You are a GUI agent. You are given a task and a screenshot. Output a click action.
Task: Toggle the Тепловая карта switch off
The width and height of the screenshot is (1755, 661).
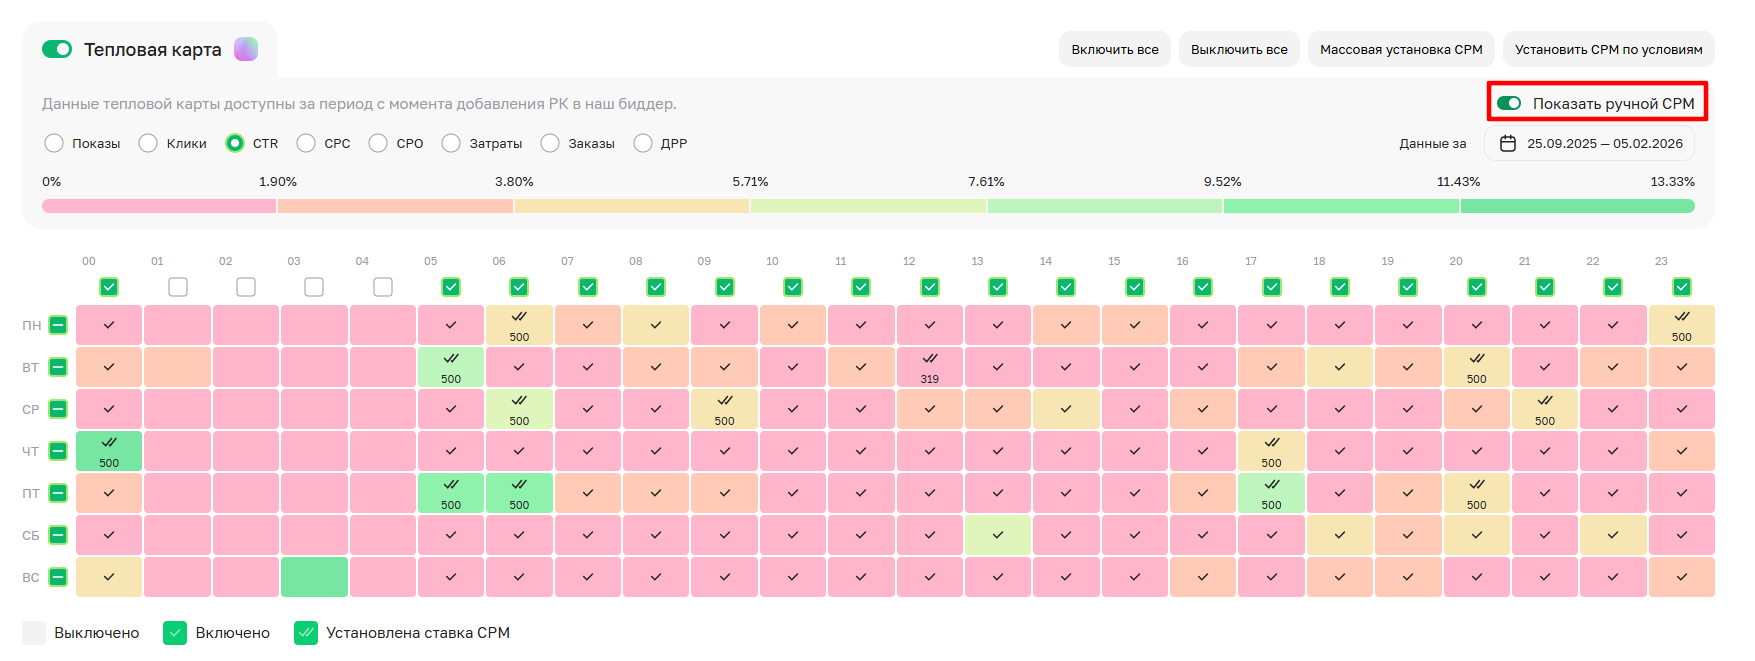[57, 49]
